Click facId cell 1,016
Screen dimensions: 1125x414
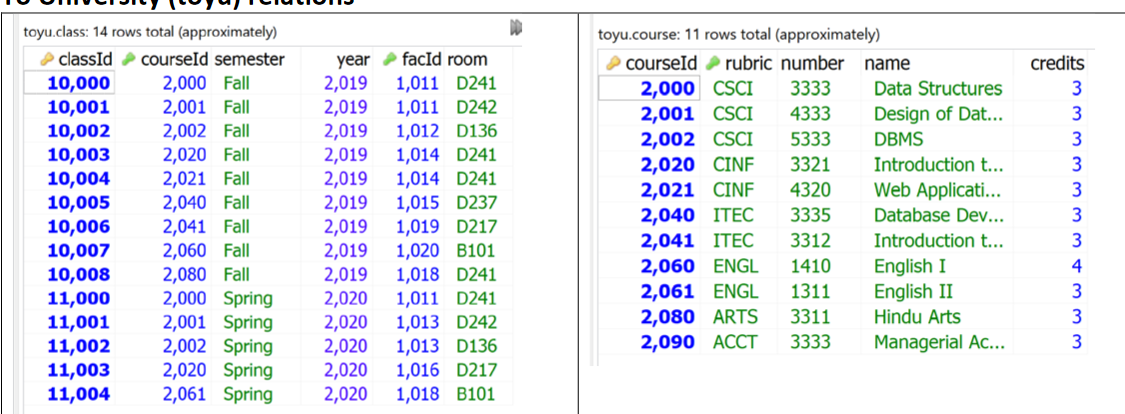pos(417,370)
